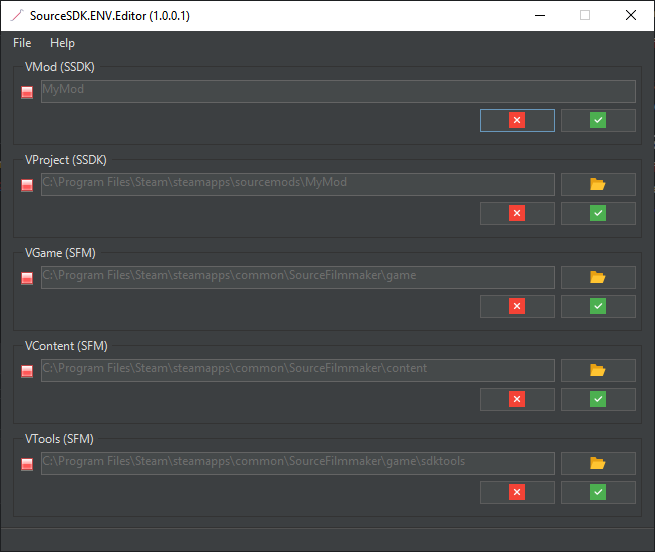Open the Help menu
Image resolution: width=655 pixels, height=552 pixels.
tap(62, 43)
